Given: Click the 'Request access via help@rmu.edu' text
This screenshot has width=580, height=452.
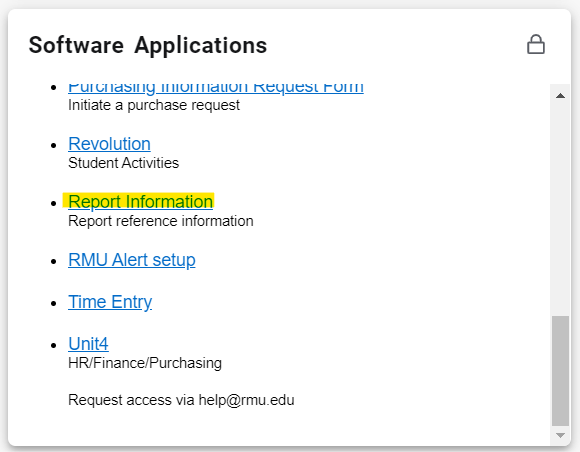Looking at the screenshot, I should [x=181, y=400].
